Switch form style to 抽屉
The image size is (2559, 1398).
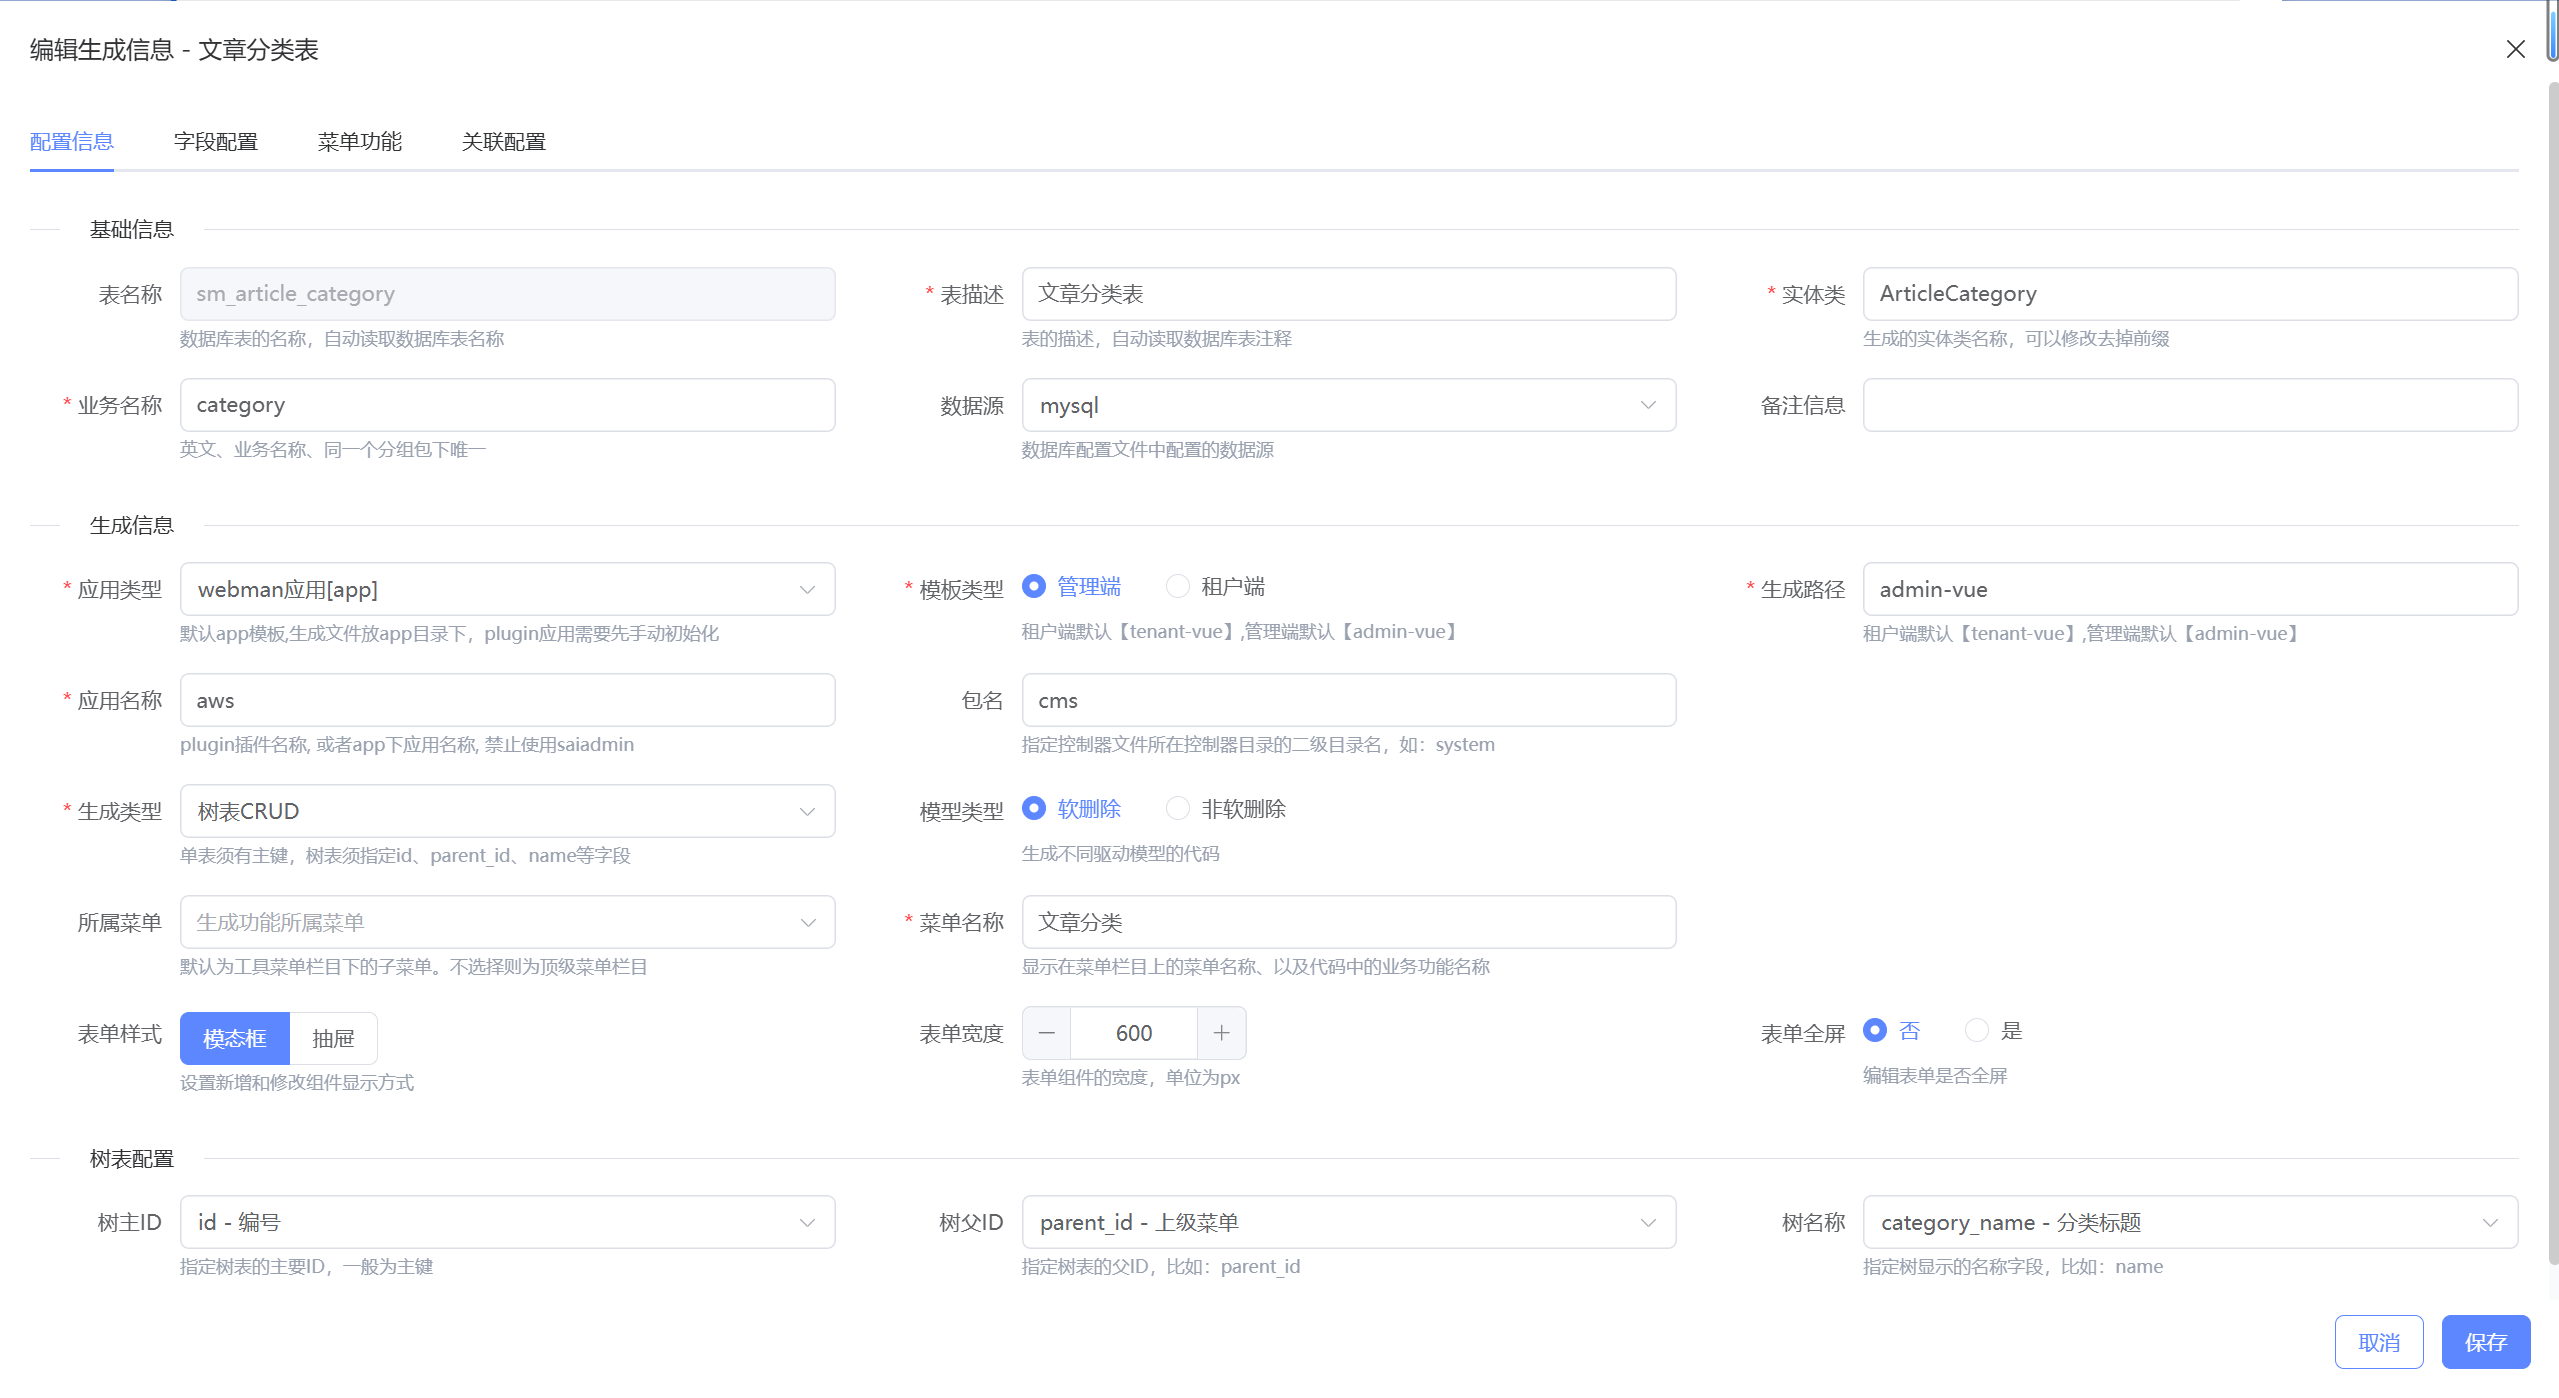pyautogui.click(x=333, y=1038)
